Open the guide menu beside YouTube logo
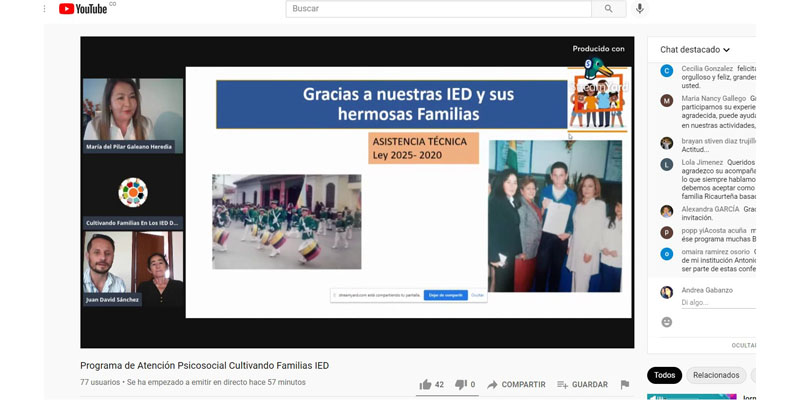 click(44, 9)
